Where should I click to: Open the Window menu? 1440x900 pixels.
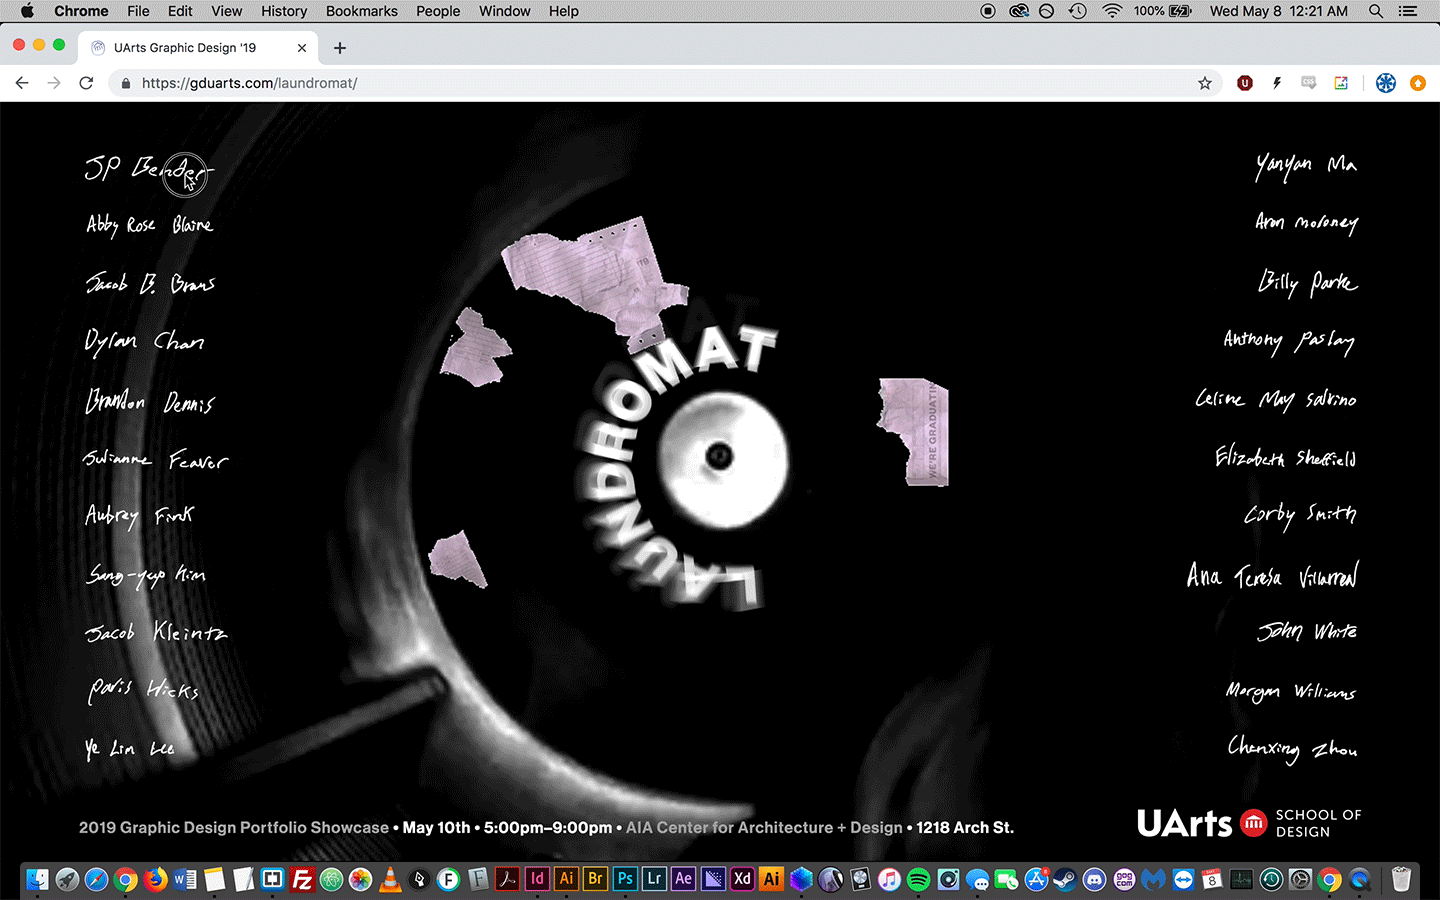[x=504, y=11]
